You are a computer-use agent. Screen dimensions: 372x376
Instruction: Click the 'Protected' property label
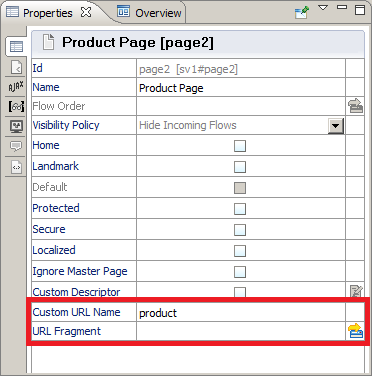[56, 208]
